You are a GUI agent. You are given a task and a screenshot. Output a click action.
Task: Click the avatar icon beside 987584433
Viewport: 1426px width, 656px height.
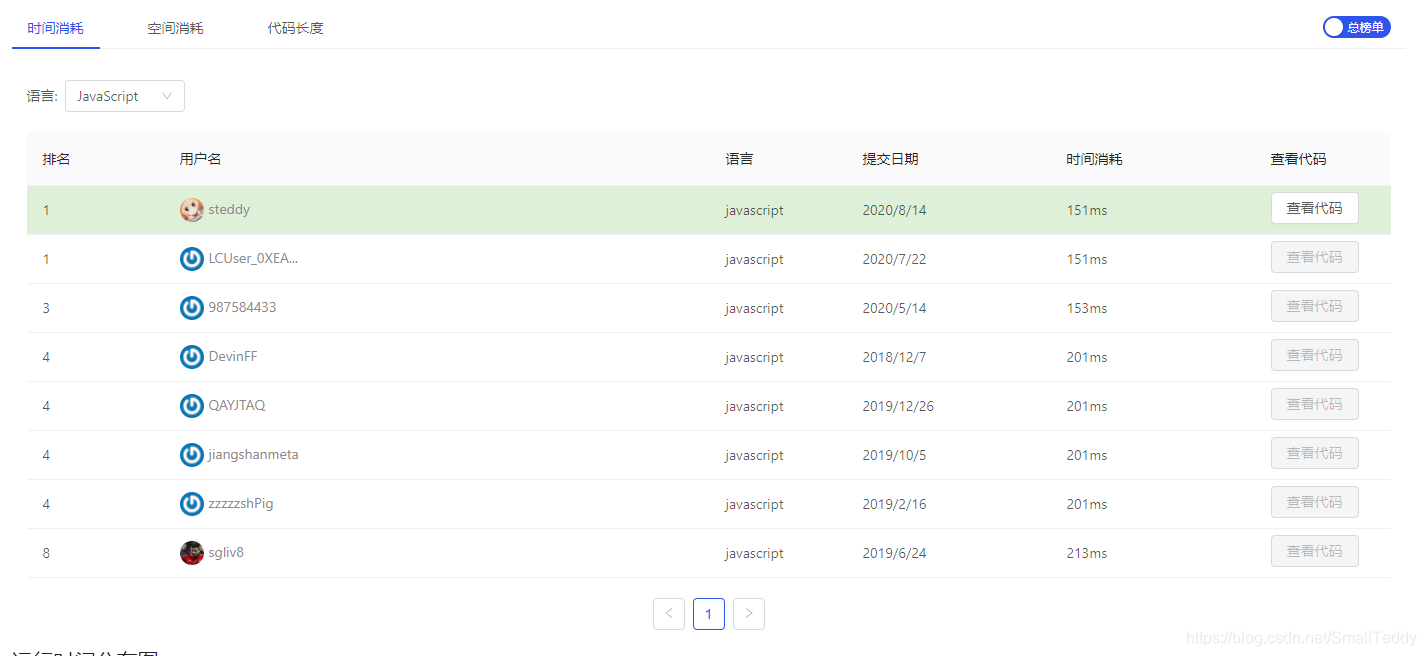point(191,307)
